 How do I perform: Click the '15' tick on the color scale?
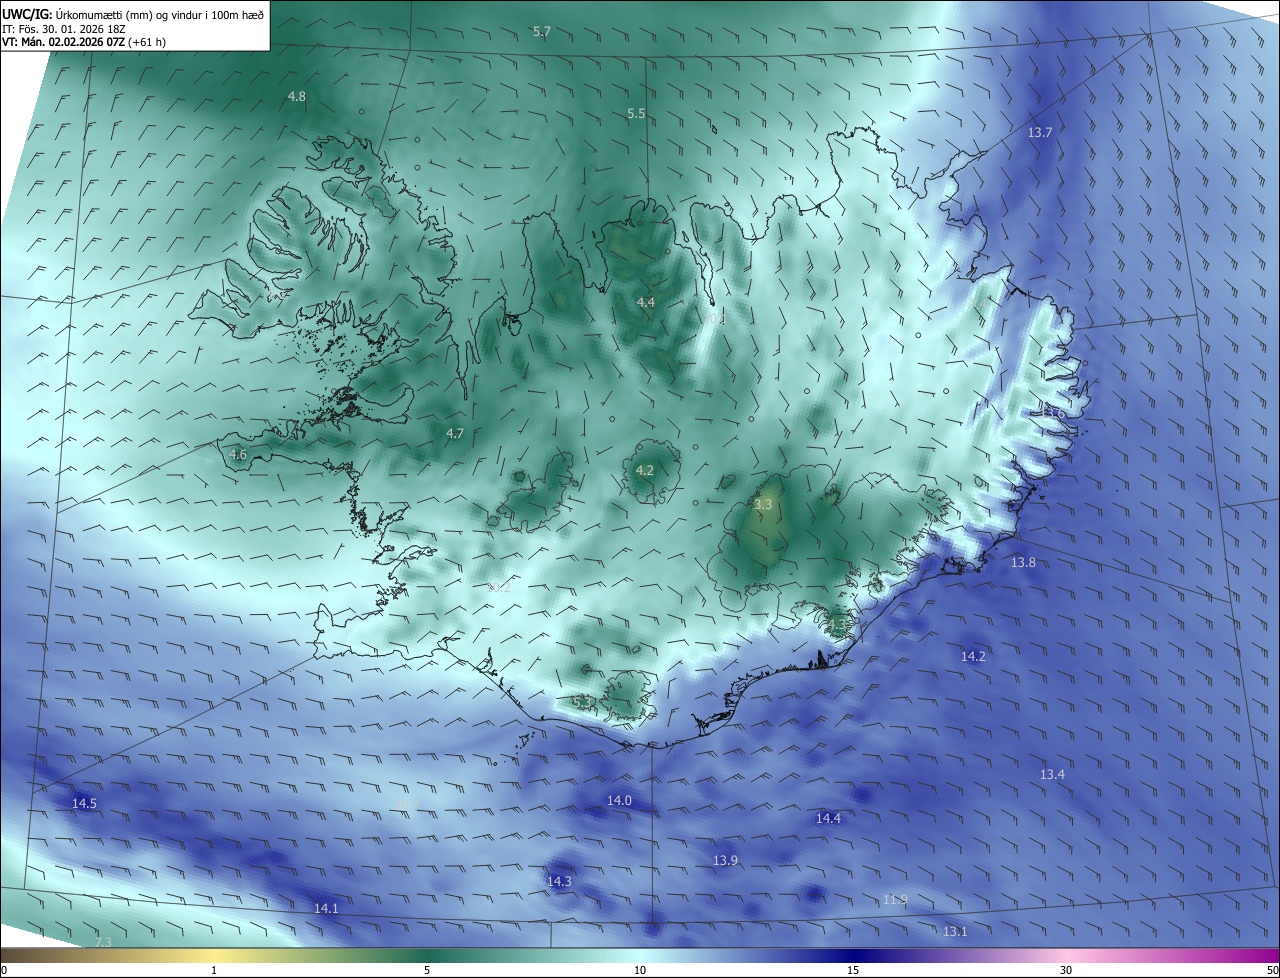[853, 970]
